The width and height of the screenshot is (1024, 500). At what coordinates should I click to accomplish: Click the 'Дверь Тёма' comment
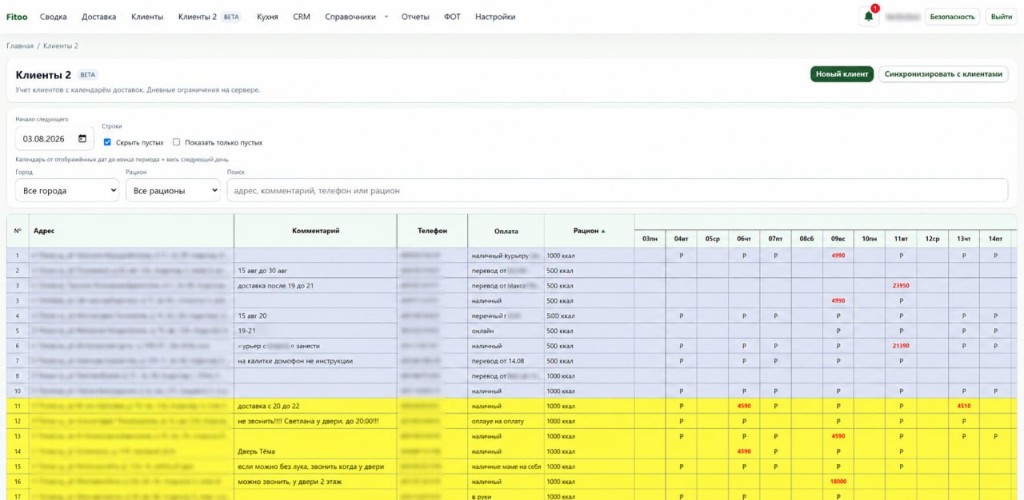point(256,452)
